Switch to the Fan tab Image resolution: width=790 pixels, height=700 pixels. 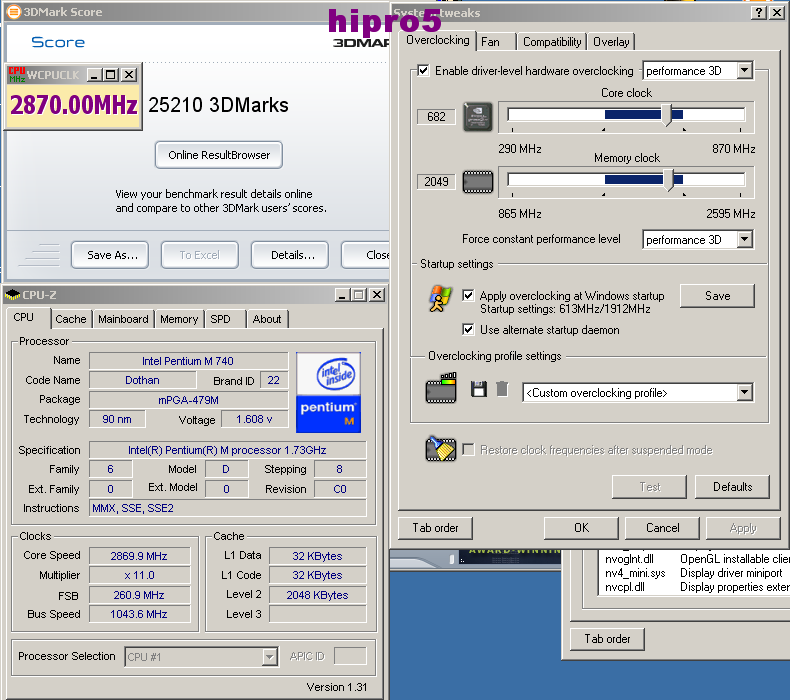click(x=496, y=42)
